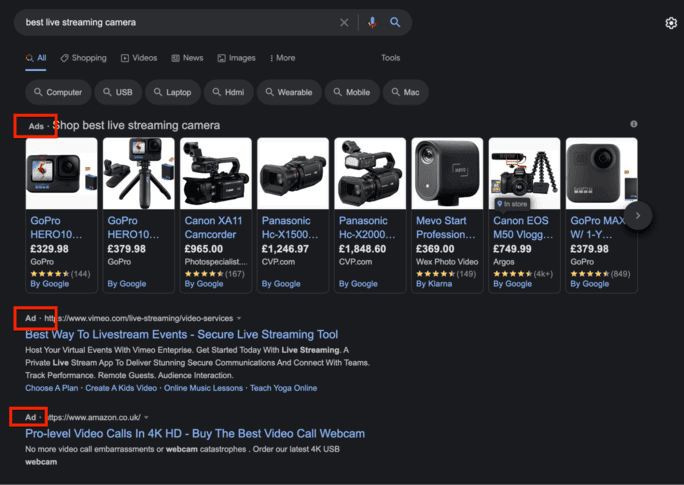The width and height of the screenshot is (684, 485).
Task: Click GoPro MAX W/ 1-Y title link
Action: pos(597,228)
